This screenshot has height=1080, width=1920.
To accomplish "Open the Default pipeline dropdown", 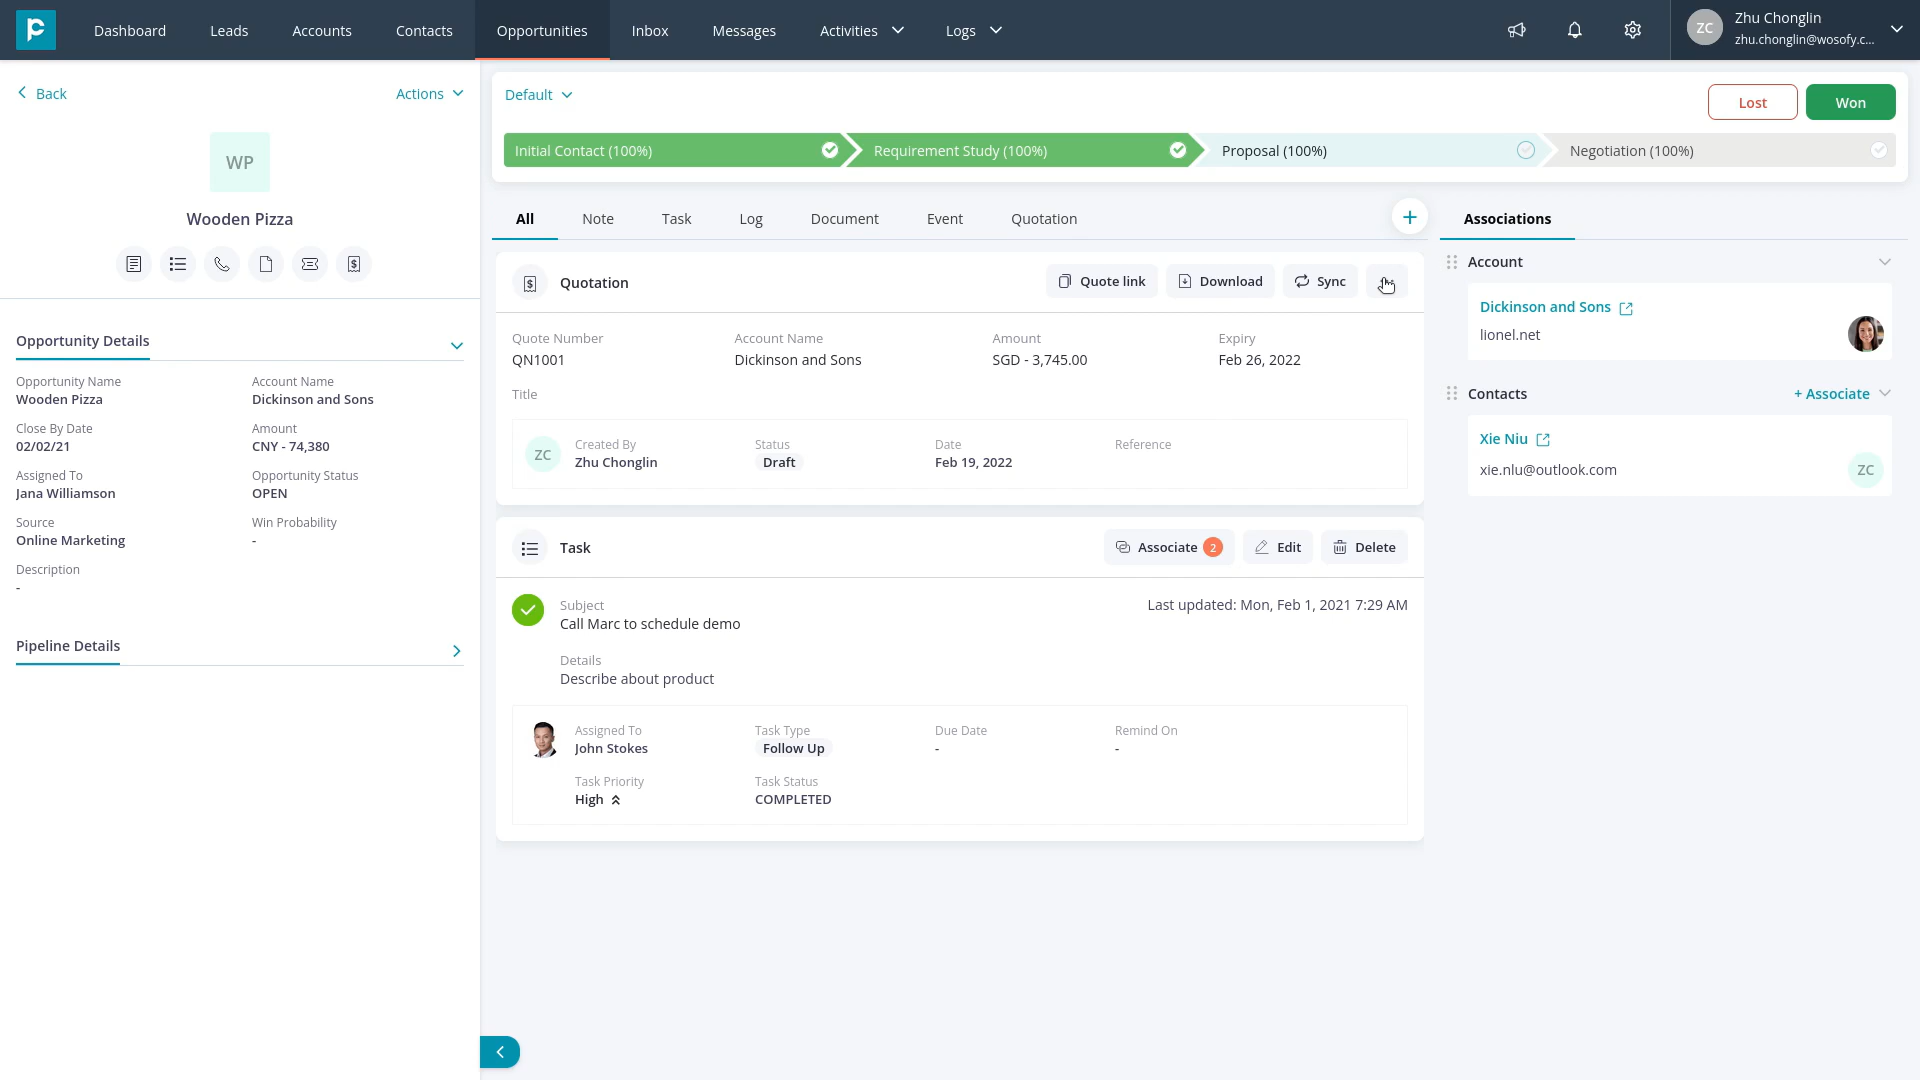I will click(x=538, y=95).
